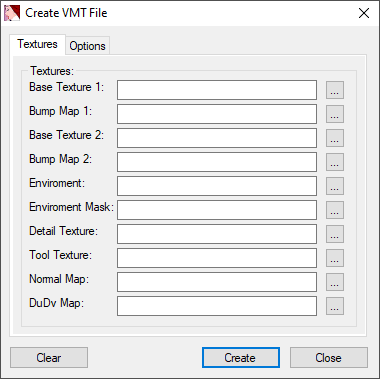Browse for Bump Map 1 file
This screenshot has height=379, width=380.
click(335, 114)
